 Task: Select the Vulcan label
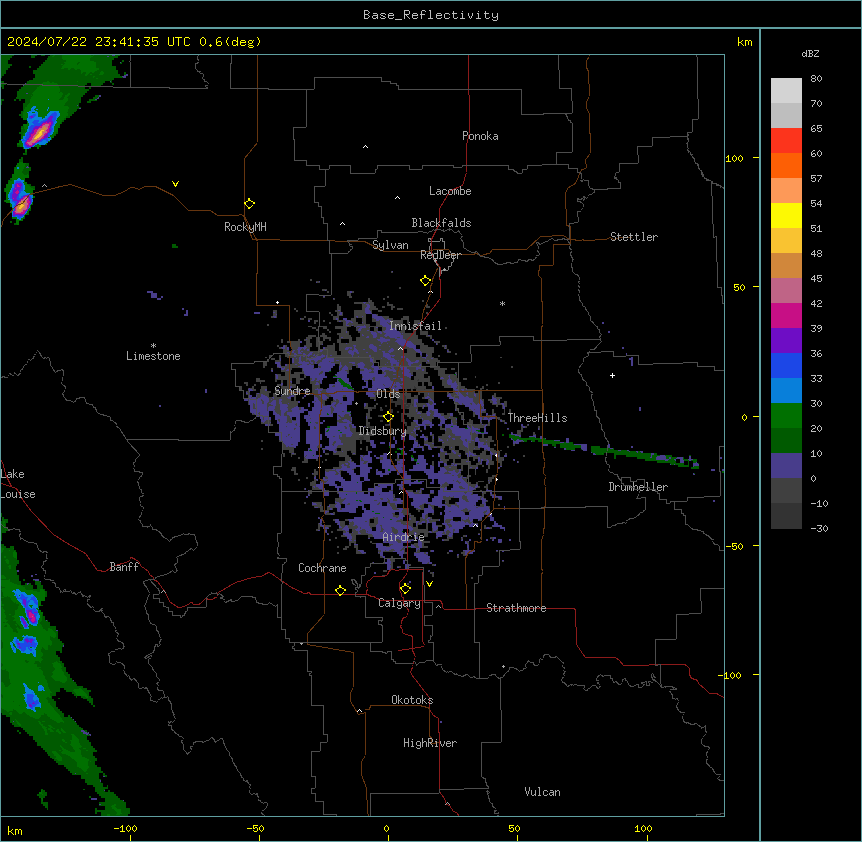coord(543,792)
